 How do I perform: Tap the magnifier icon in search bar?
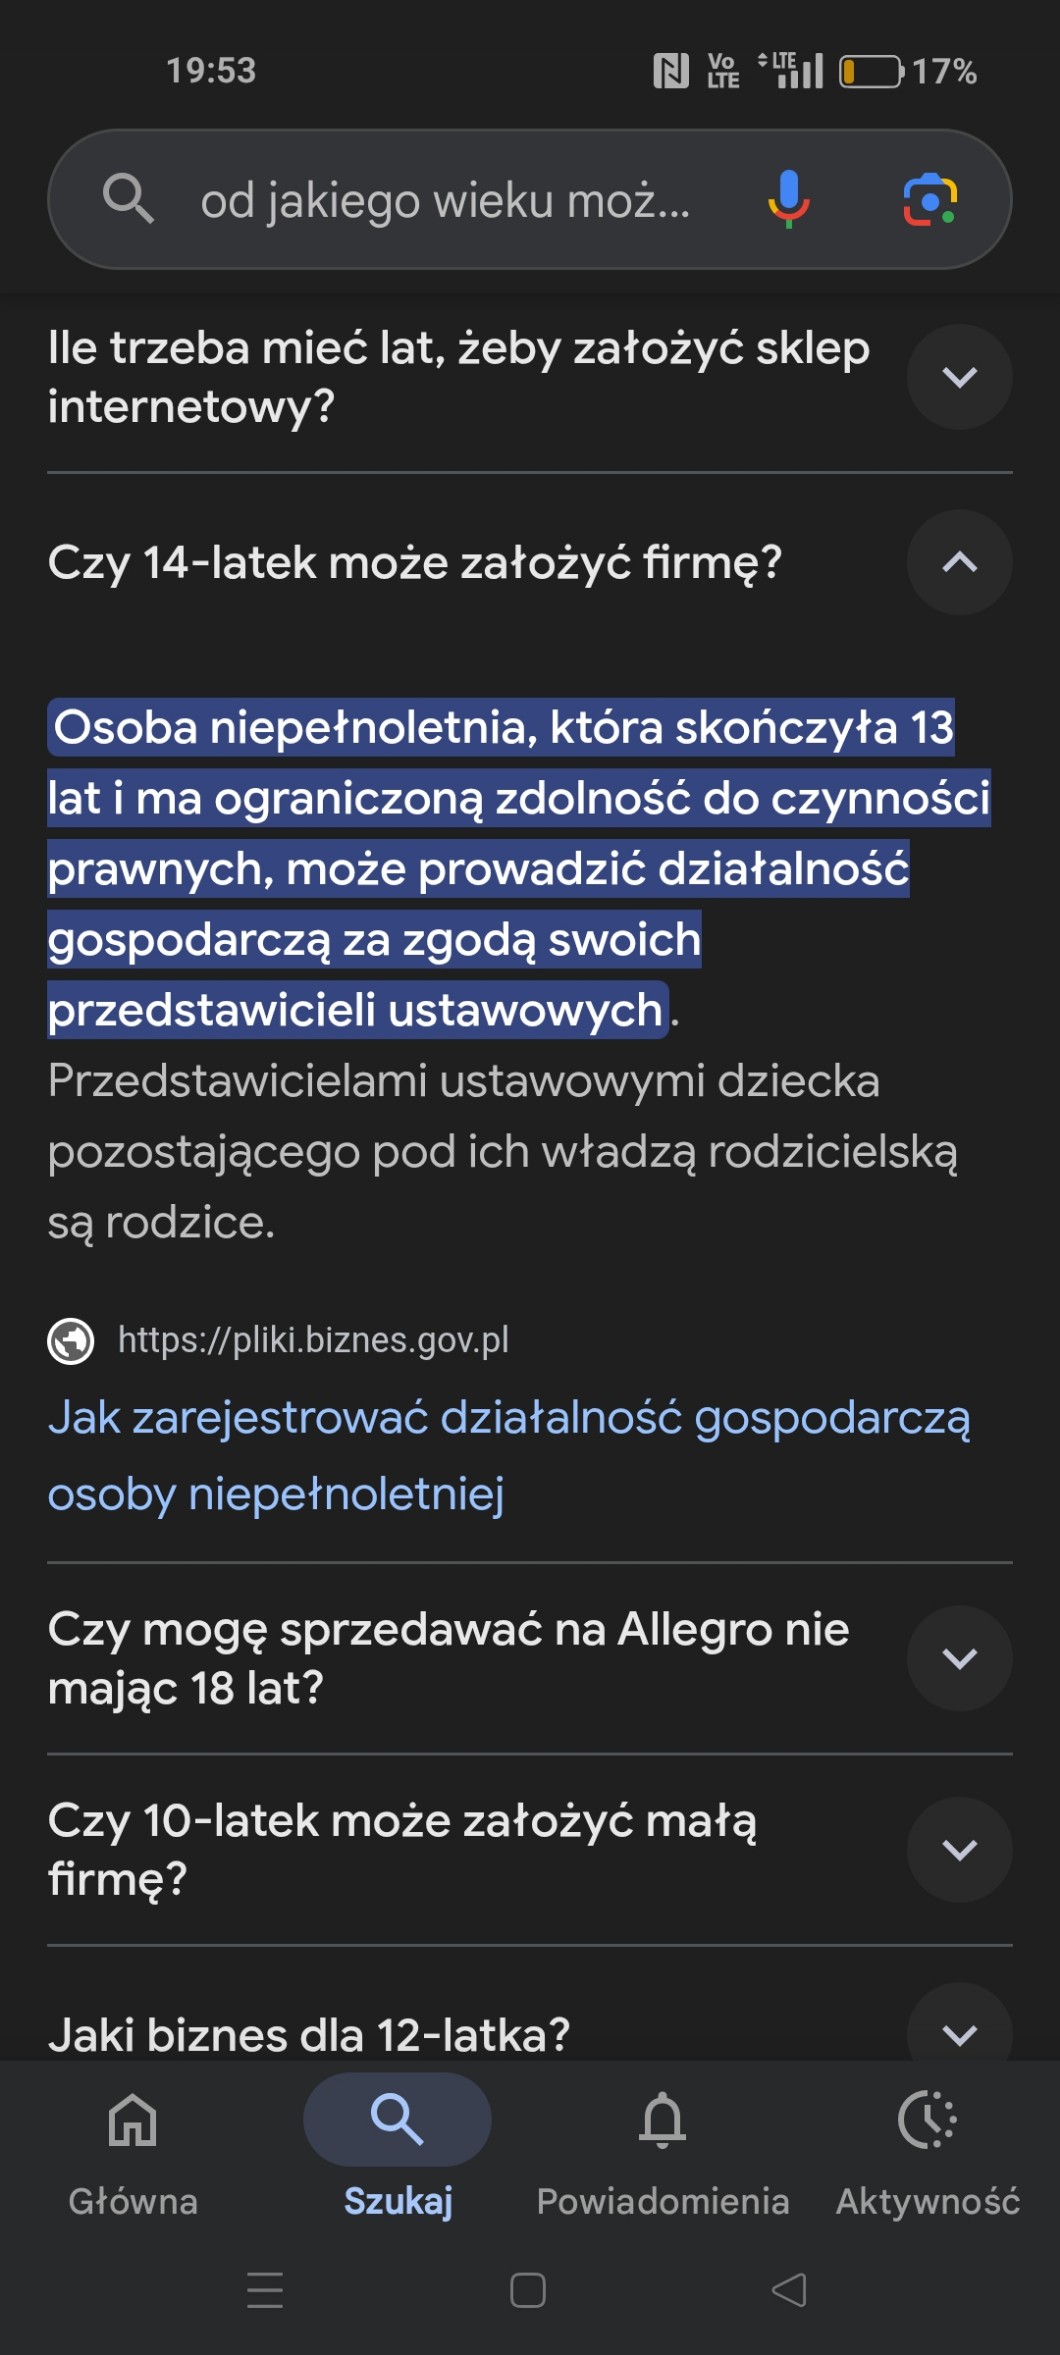click(x=129, y=199)
